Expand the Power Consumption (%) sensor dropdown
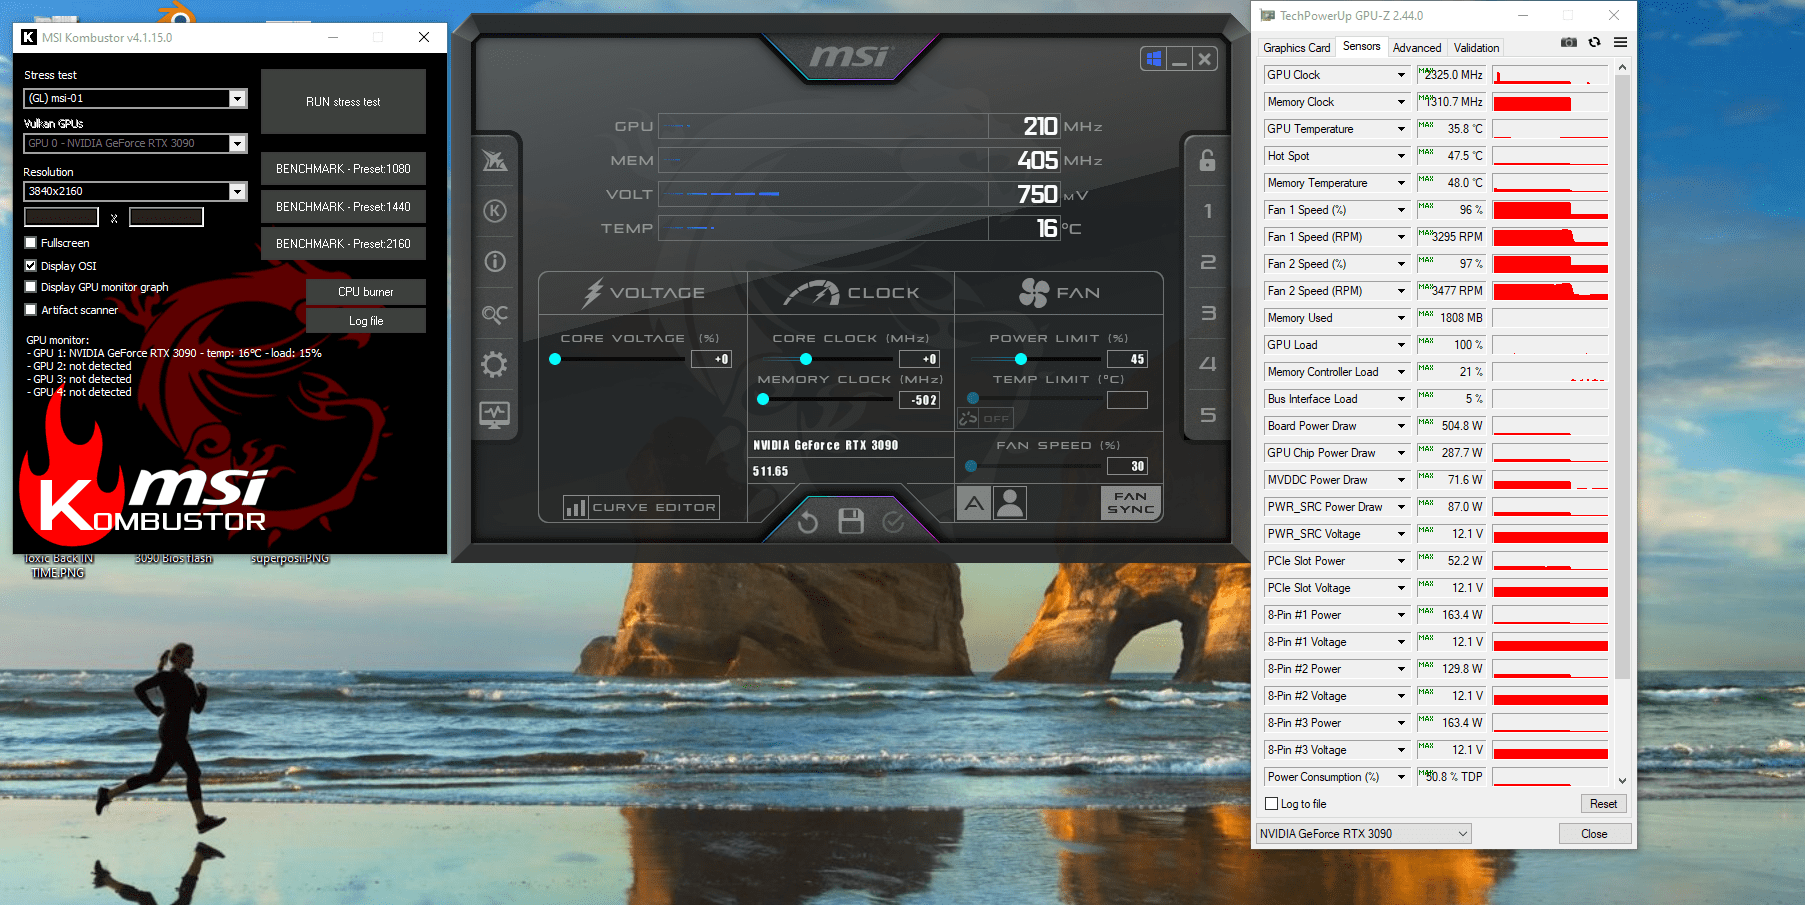1805x905 pixels. coord(1401,777)
